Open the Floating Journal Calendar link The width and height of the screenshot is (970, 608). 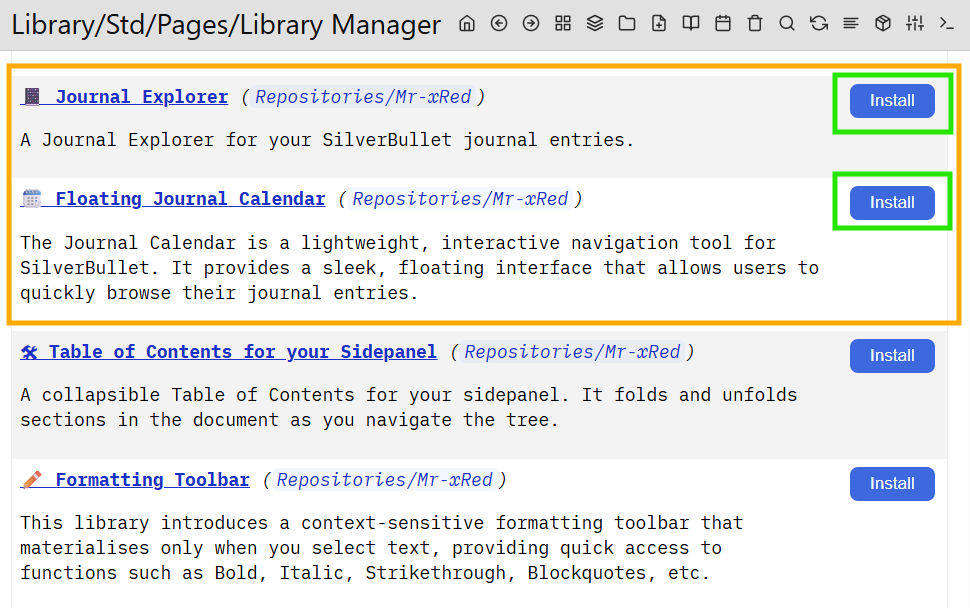(189, 199)
